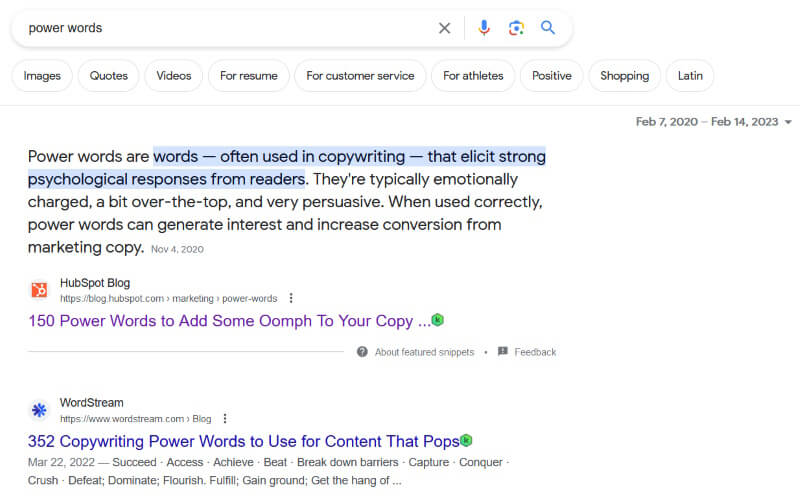Open '150 Power Words to Add Some Oomph' result
The image size is (800, 500).
coord(229,321)
